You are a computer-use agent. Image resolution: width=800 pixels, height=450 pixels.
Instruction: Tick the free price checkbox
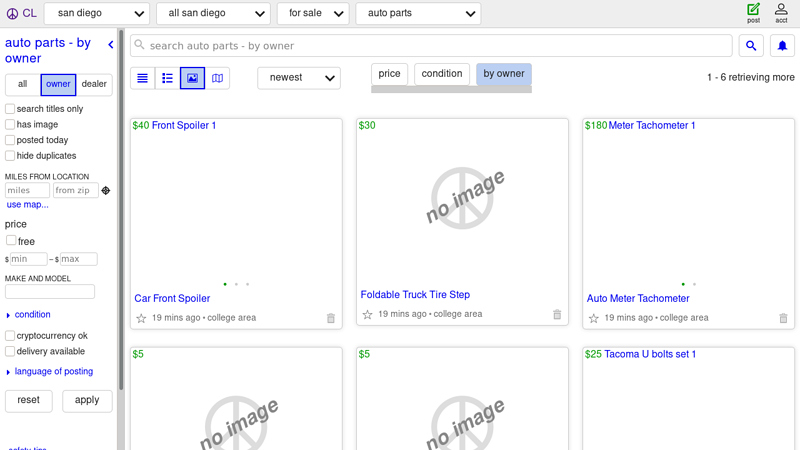[11, 240]
